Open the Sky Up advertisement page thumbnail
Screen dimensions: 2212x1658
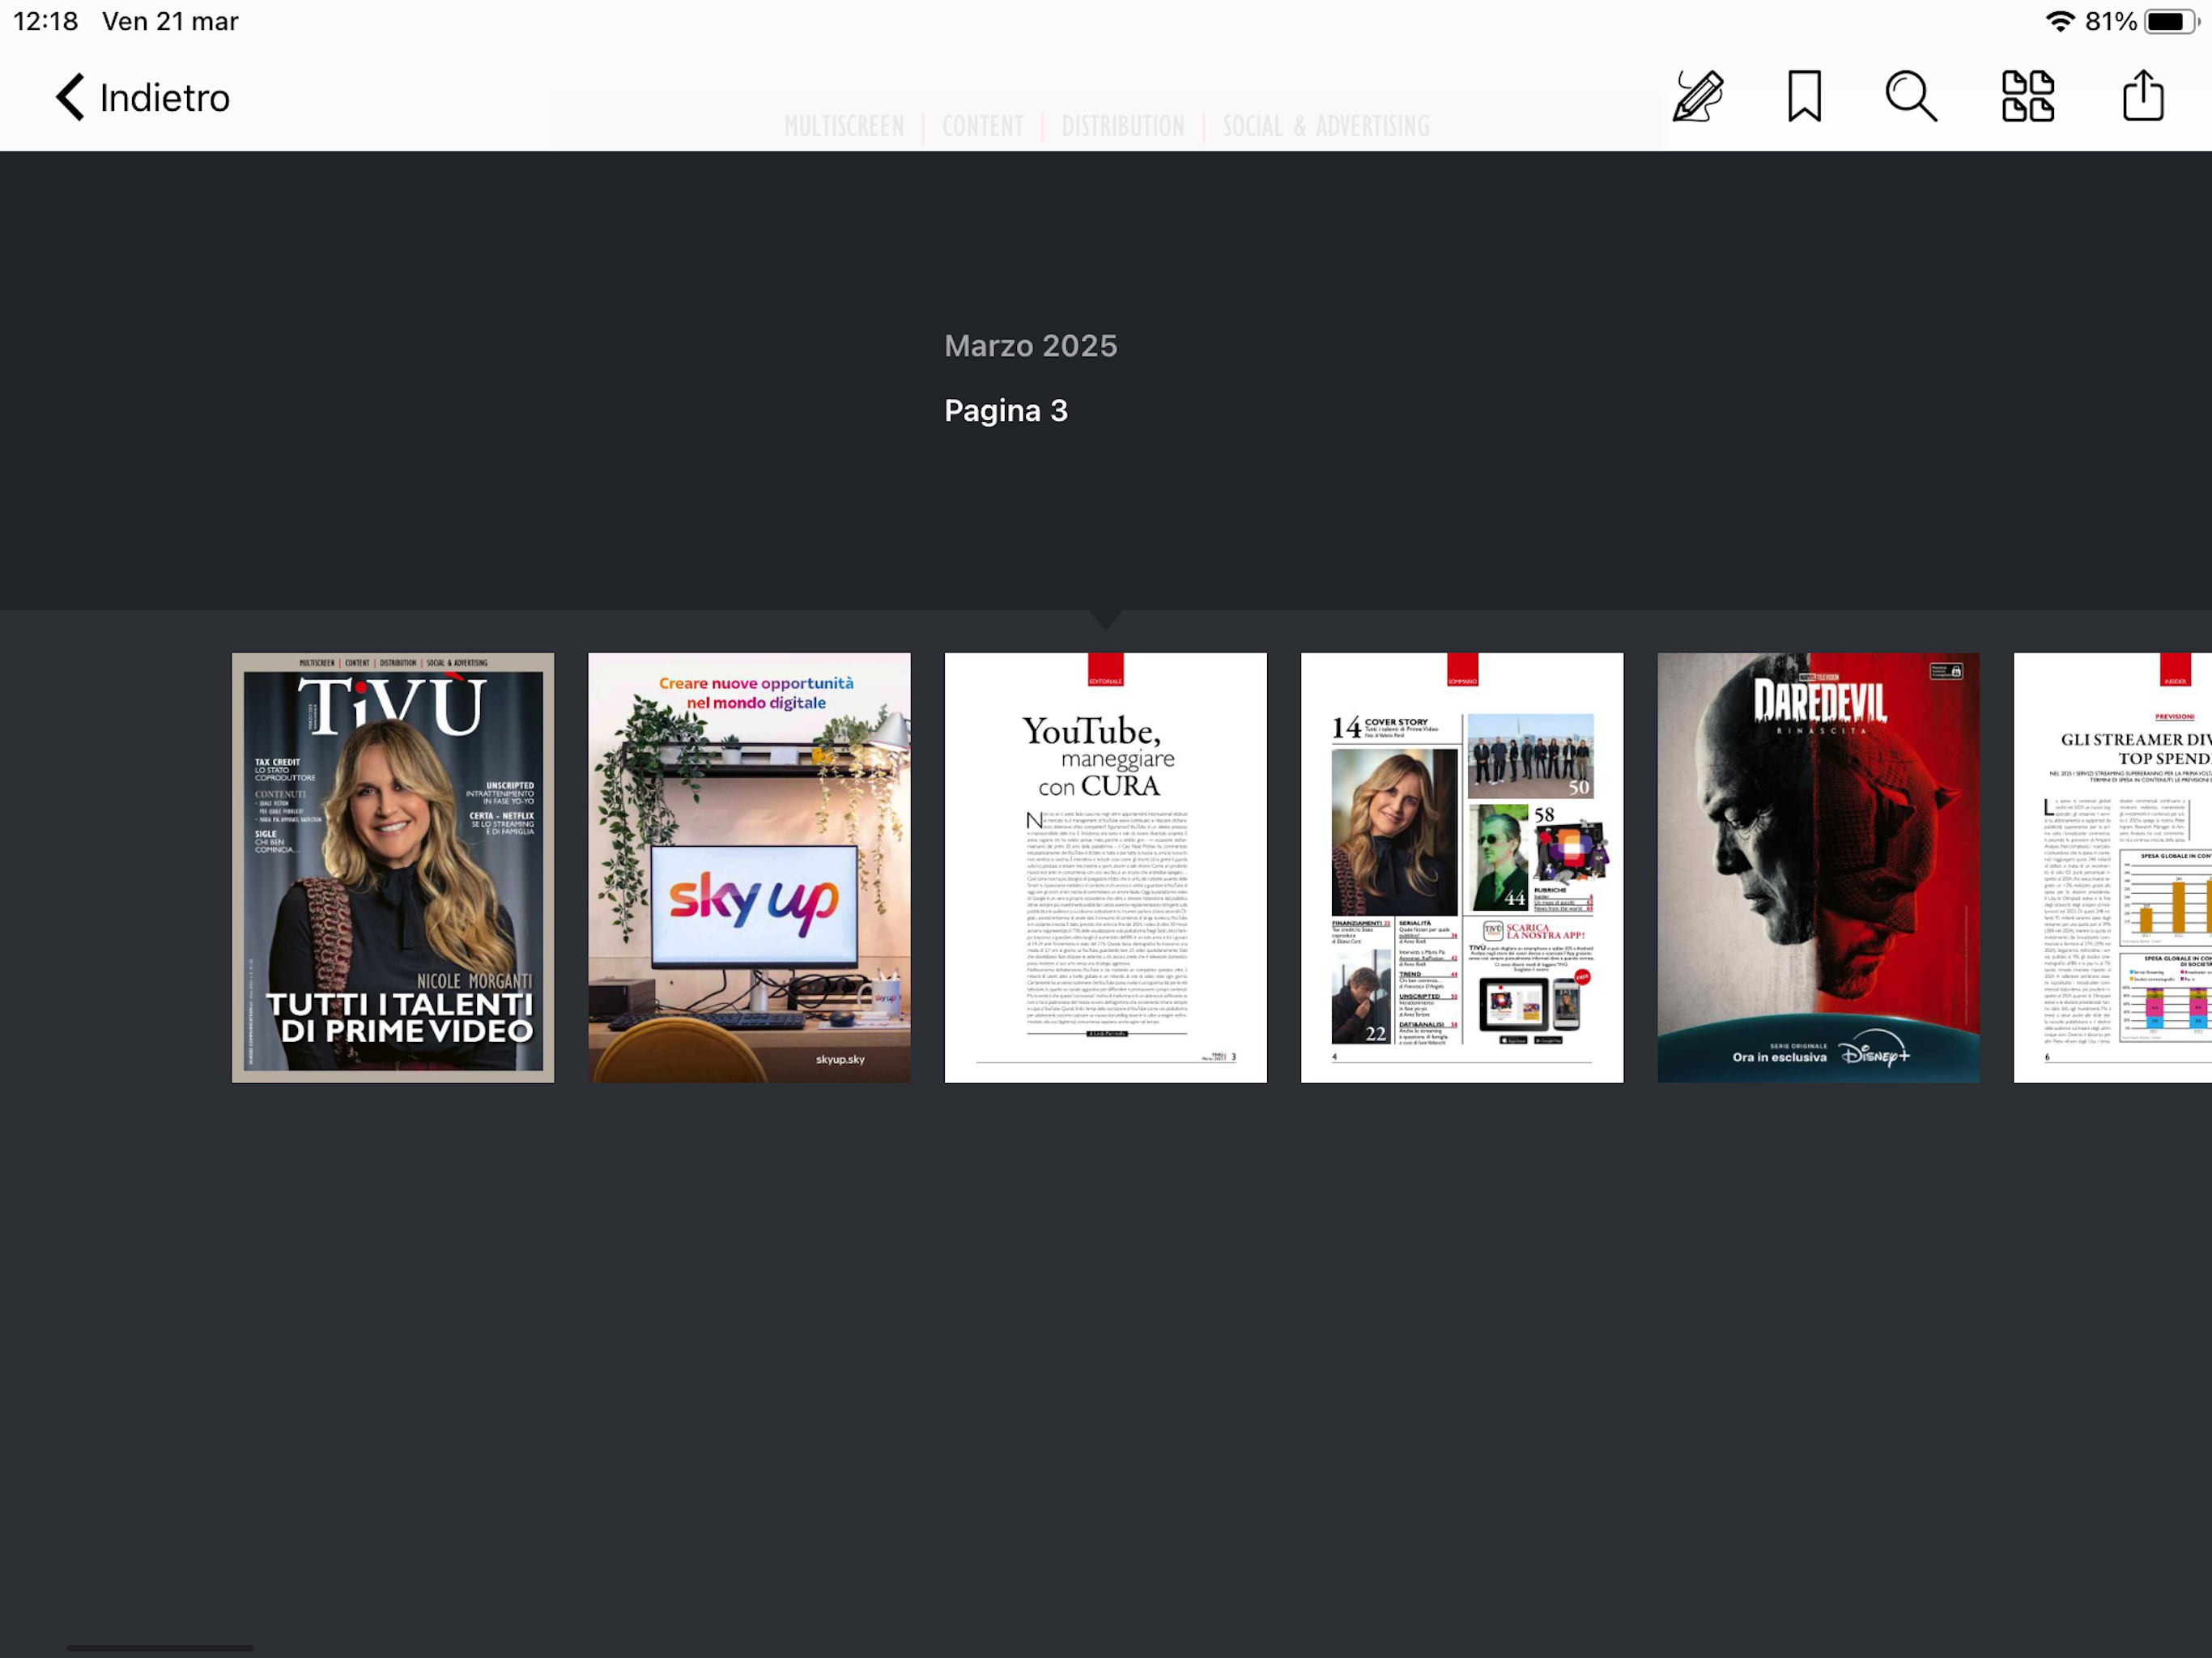coord(749,867)
